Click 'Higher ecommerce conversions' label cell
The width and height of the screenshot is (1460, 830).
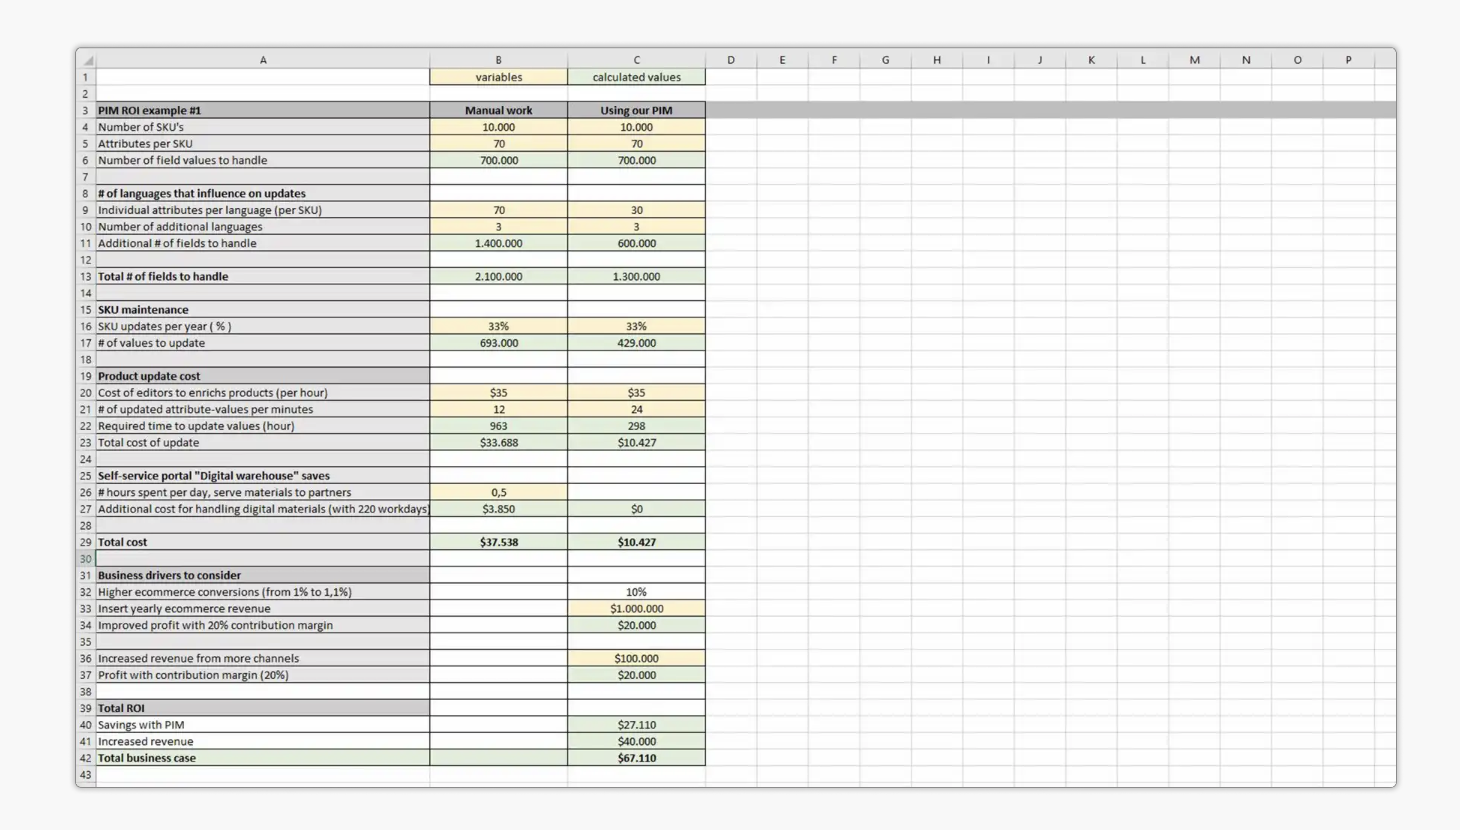[x=263, y=592]
